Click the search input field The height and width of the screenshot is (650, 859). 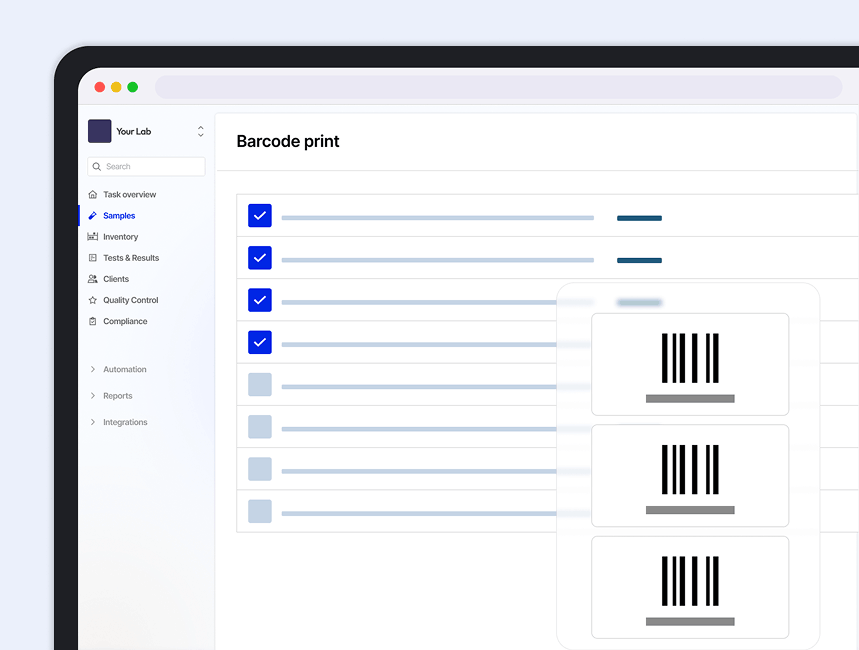pos(145,166)
